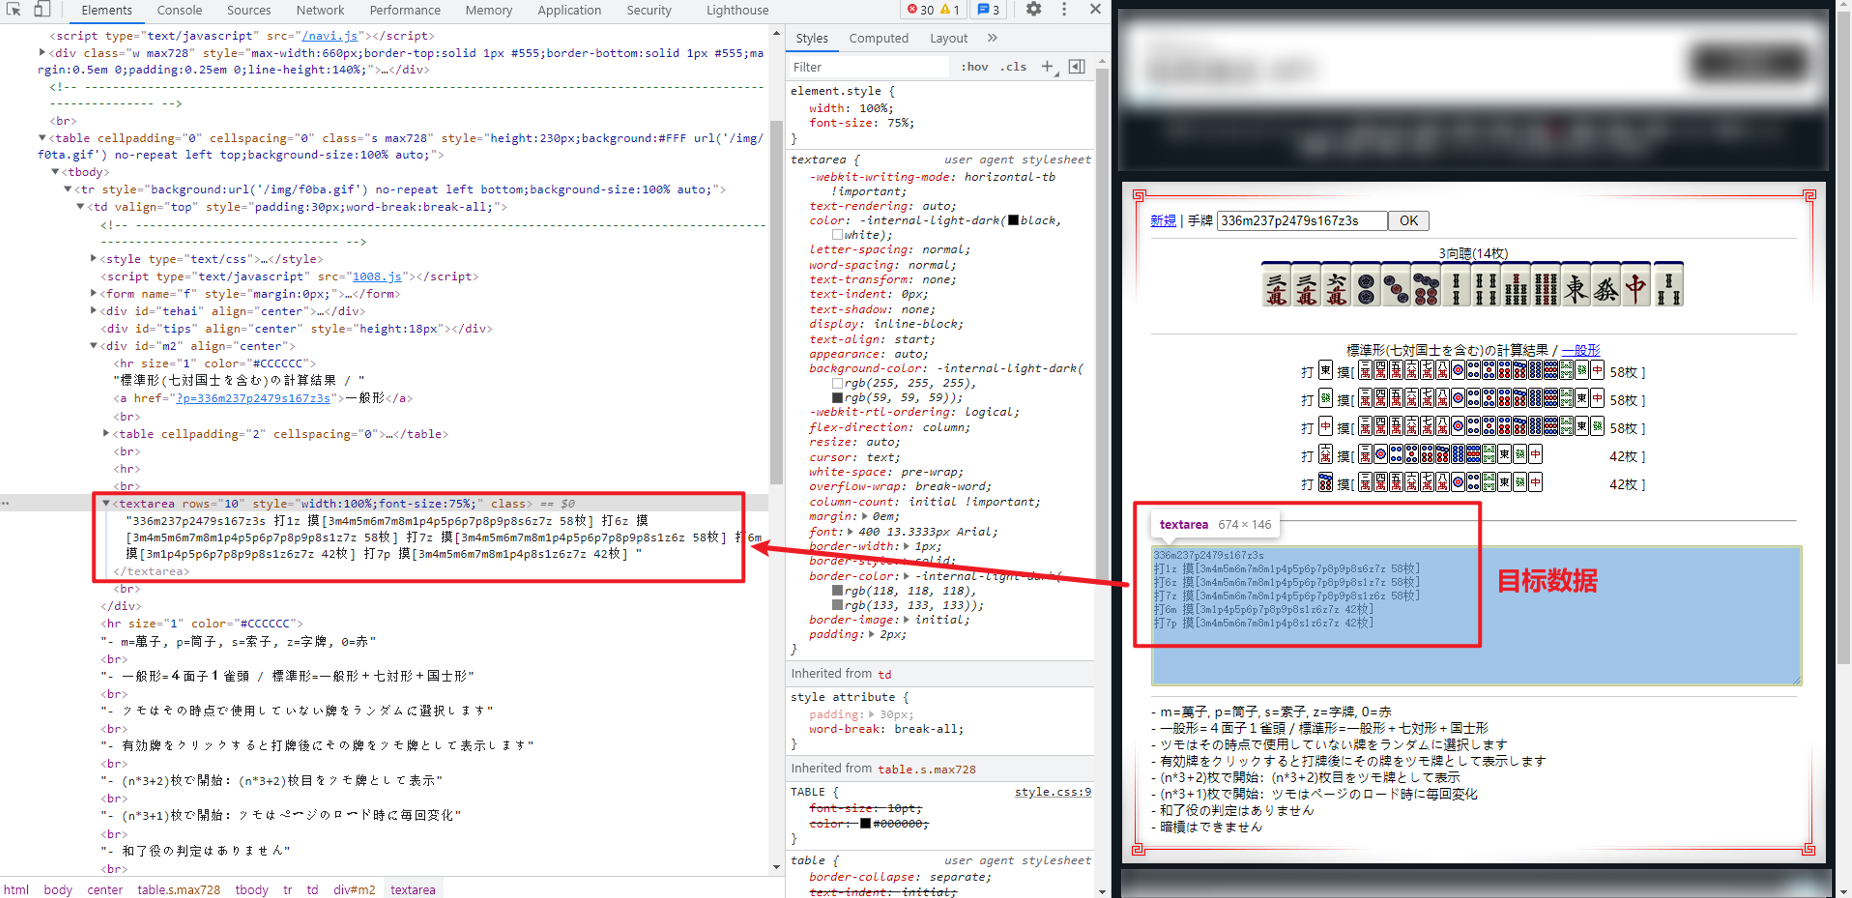
Task: Focus the Styles Filter input
Action: 868,67
